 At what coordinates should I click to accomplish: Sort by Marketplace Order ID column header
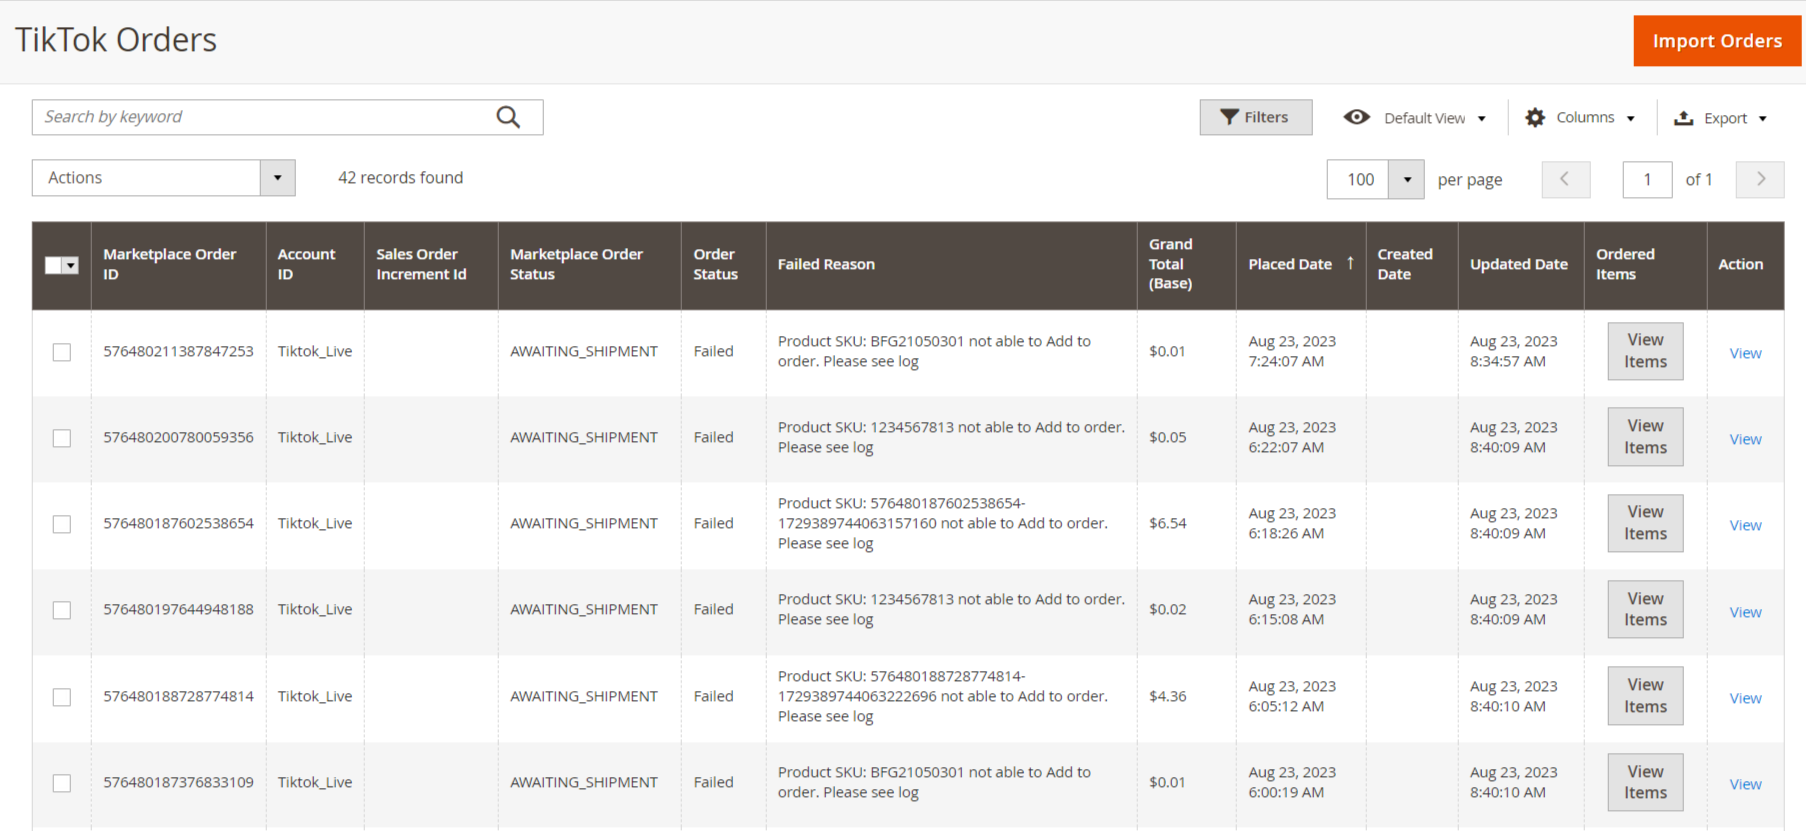[x=169, y=264]
